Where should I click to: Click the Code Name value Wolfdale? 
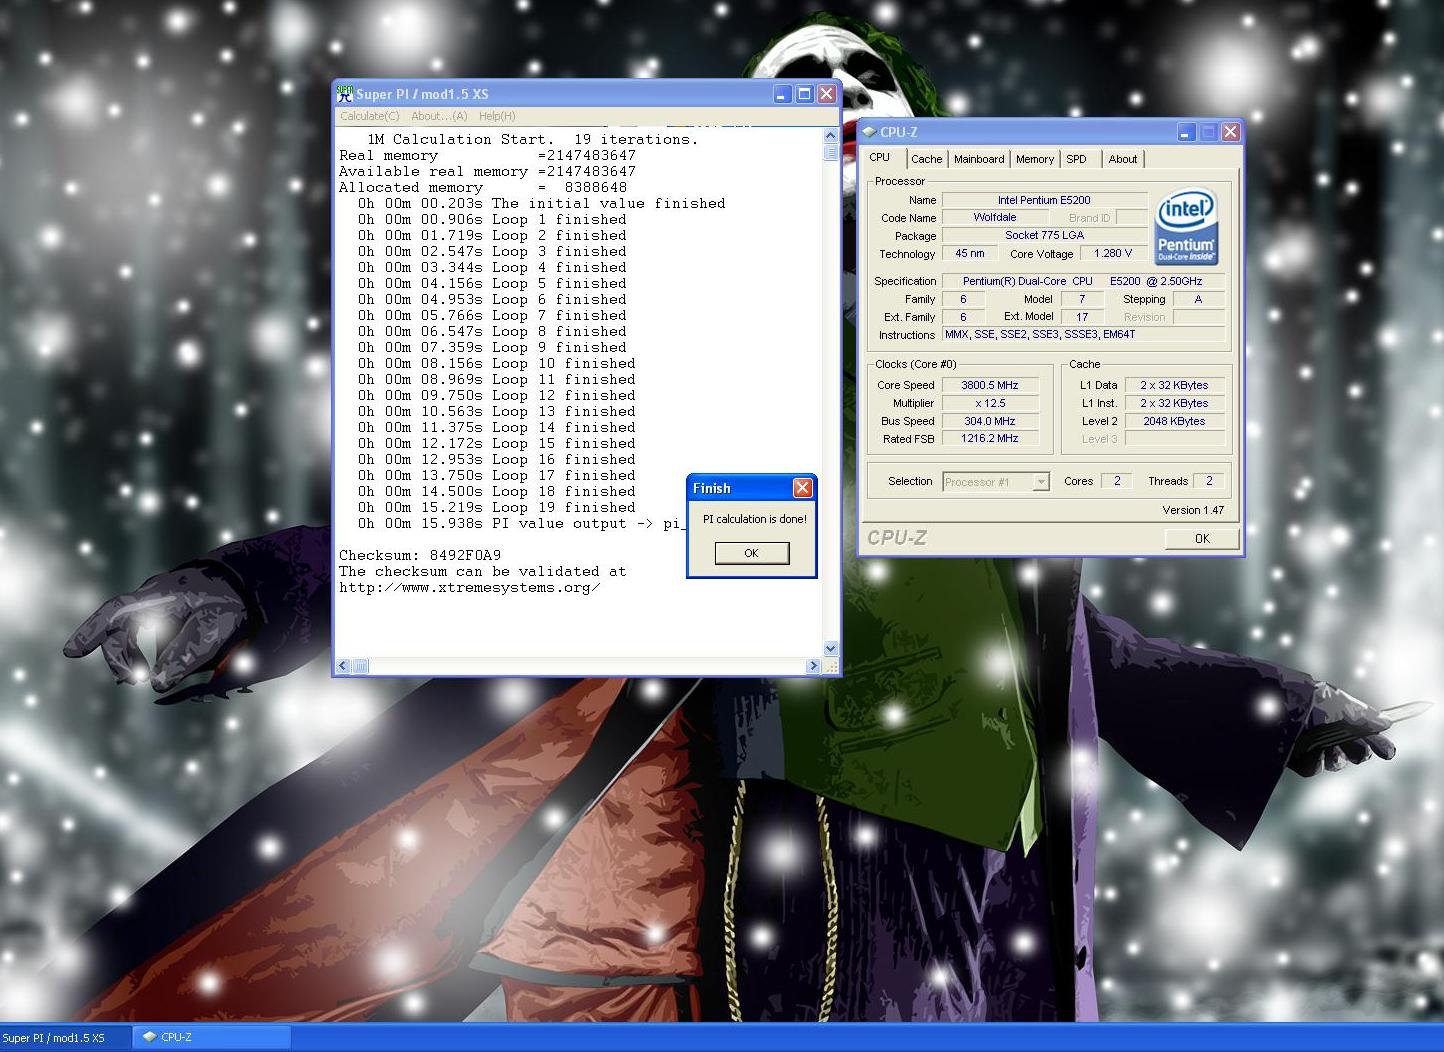click(x=995, y=218)
